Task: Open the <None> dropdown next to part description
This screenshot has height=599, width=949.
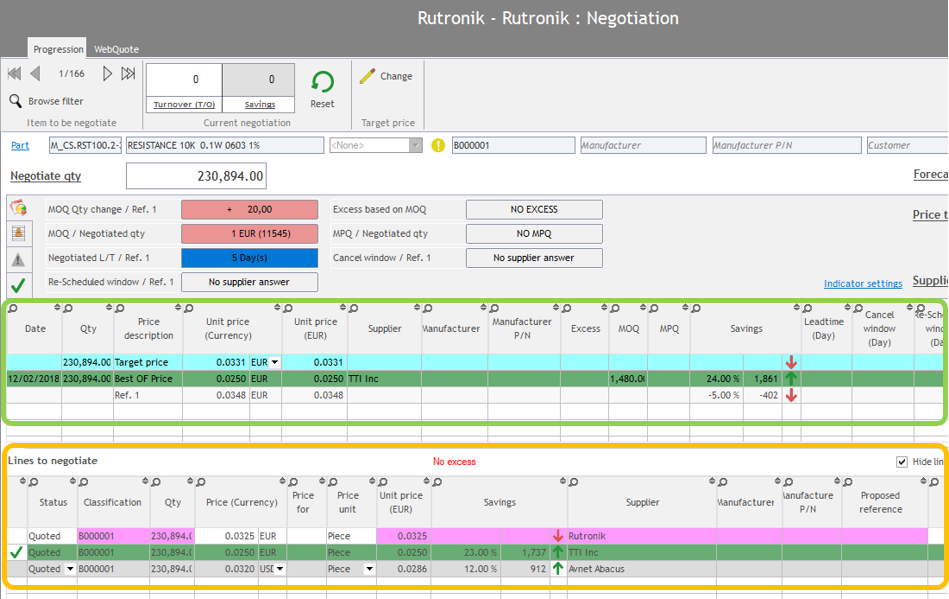Action: (416, 146)
